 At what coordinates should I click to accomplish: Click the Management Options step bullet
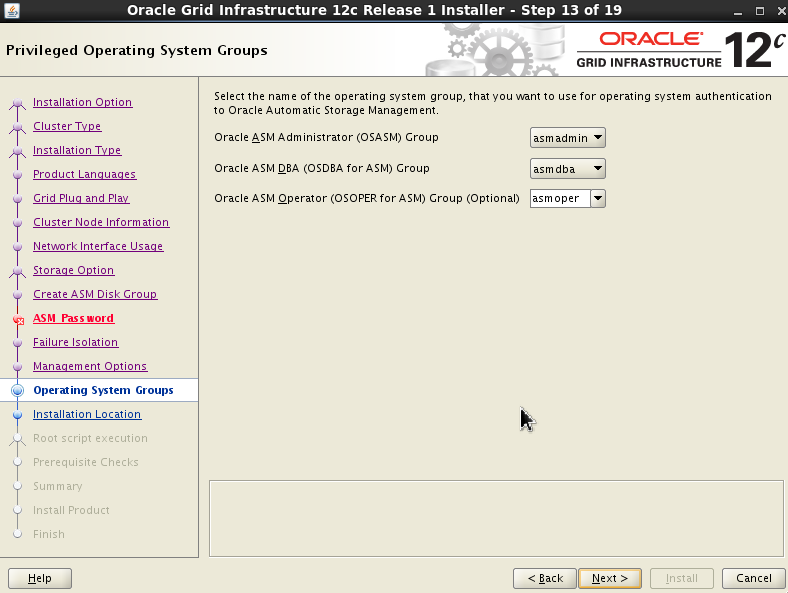pos(18,367)
